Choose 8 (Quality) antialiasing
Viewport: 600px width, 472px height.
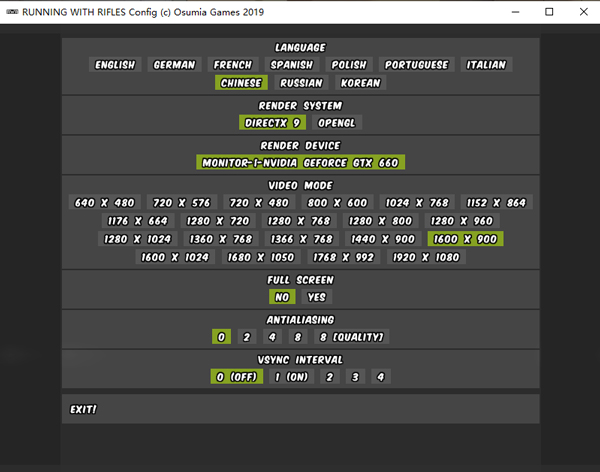[x=351, y=337]
